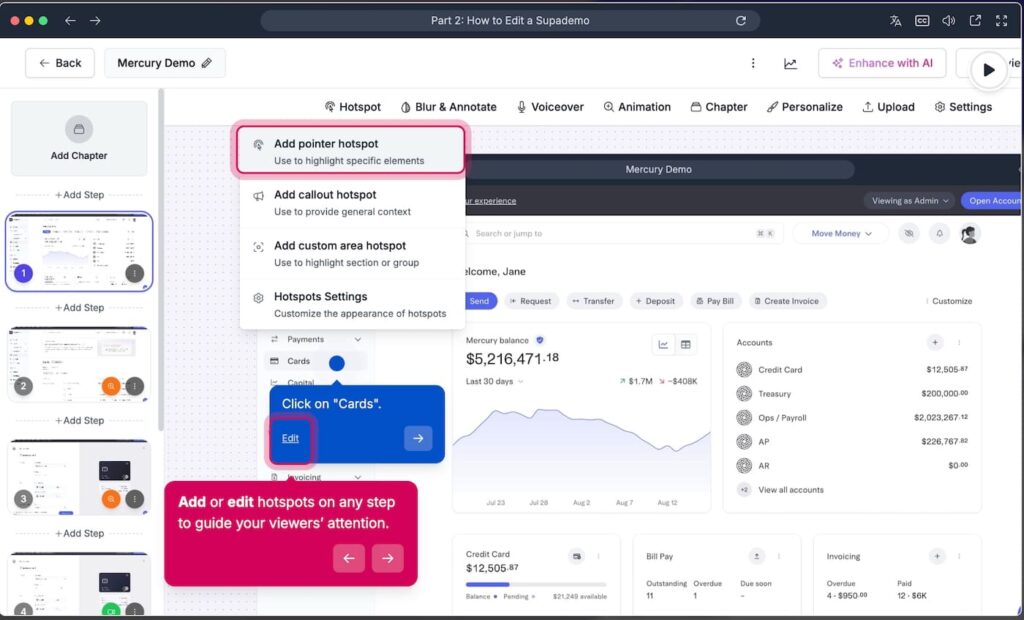1024x620 pixels.
Task: Open the Move Money dropdown
Action: (840, 233)
